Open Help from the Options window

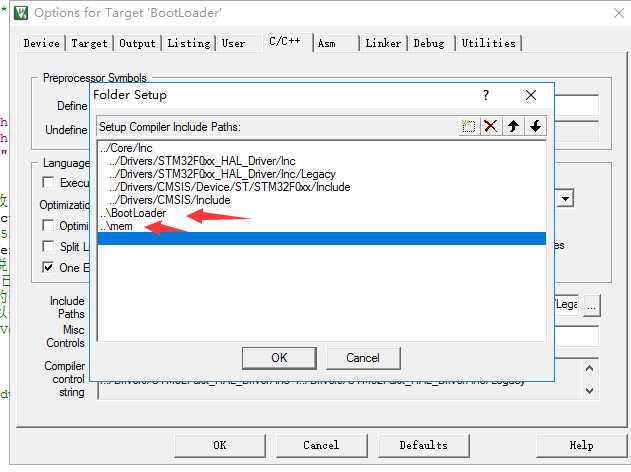pos(582,445)
